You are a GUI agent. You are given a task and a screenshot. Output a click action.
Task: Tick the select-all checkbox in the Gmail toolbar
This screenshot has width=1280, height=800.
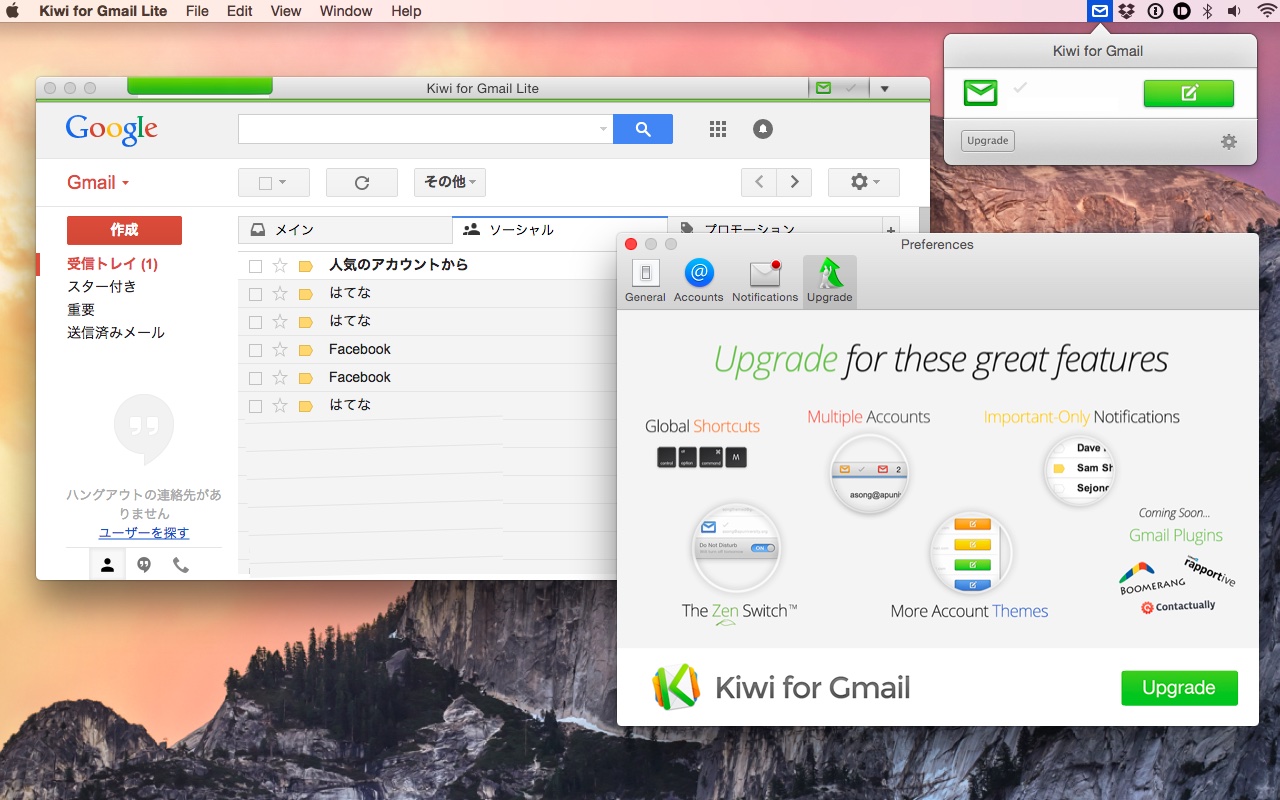pos(265,183)
